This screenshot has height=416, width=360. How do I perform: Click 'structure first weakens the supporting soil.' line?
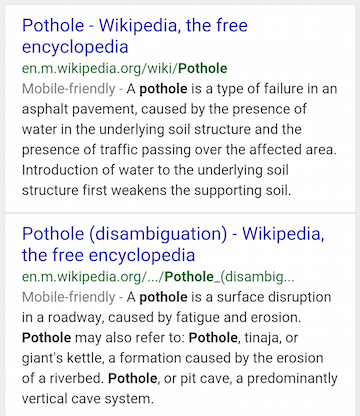tap(156, 191)
